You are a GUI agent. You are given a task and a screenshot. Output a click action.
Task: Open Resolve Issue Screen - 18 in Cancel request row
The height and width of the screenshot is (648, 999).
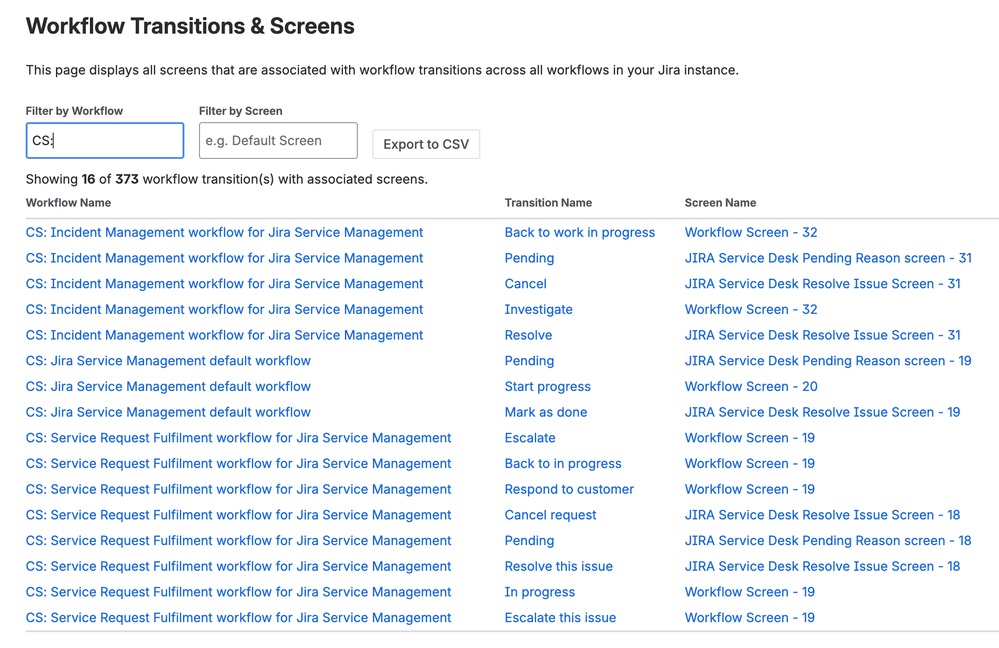[x=822, y=515]
